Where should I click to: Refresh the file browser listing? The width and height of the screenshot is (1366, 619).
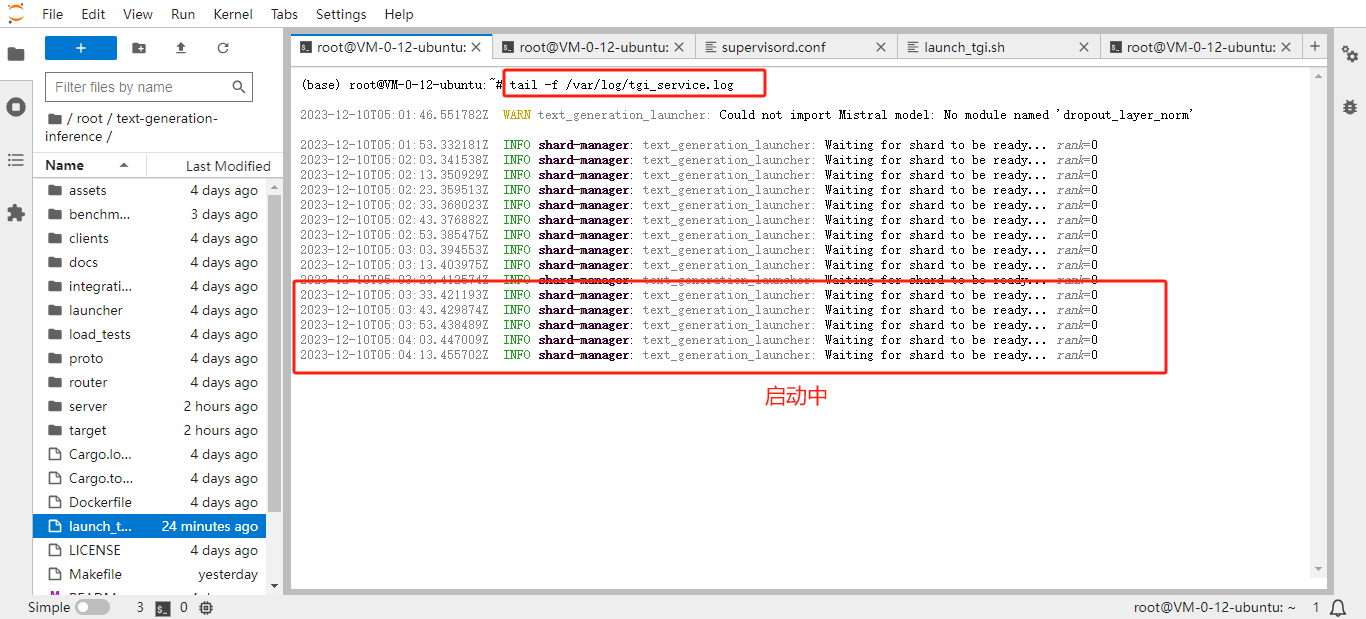click(x=223, y=48)
